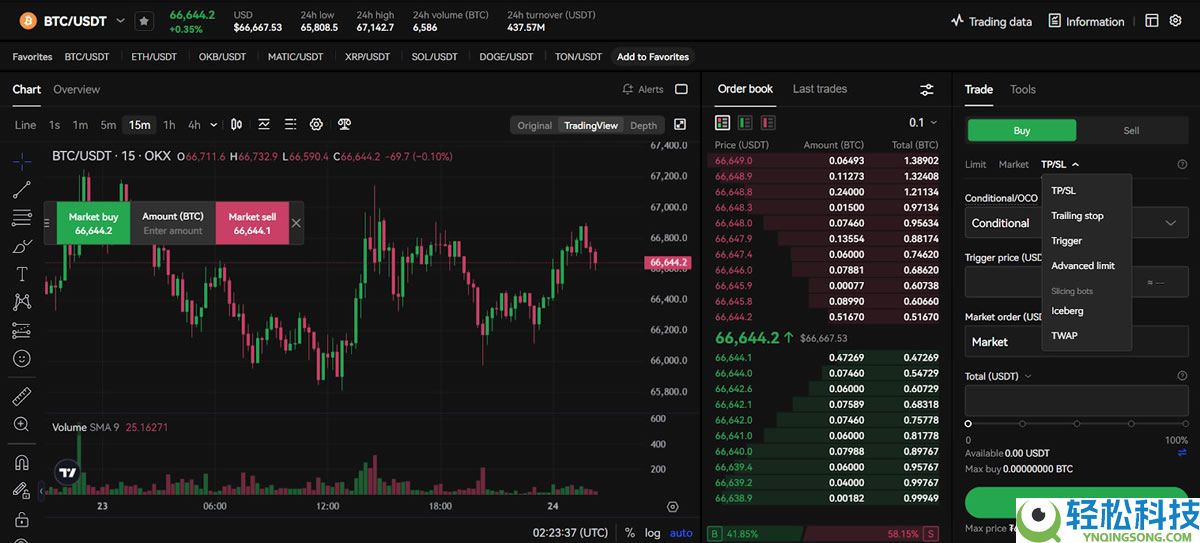The width and height of the screenshot is (1200, 543).
Task: Switch chart mode to Original
Action: [x=534, y=126]
